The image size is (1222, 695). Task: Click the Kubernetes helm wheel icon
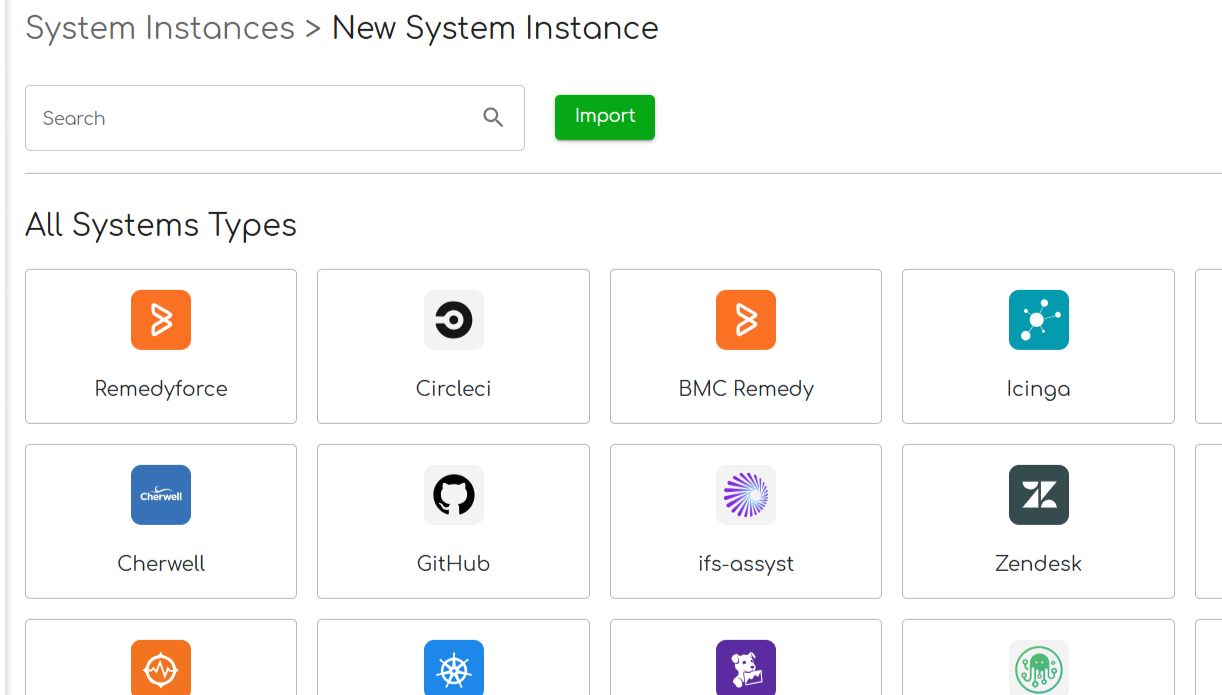click(x=453, y=667)
